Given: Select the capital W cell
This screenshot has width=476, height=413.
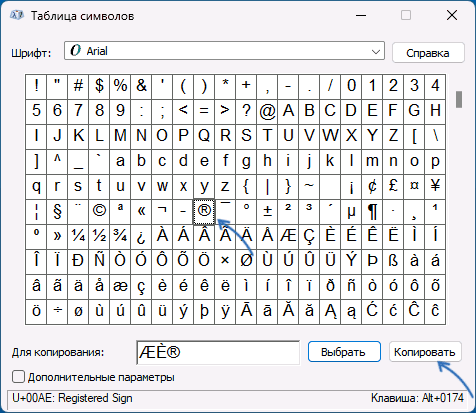Looking at the screenshot, I should [330, 137].
